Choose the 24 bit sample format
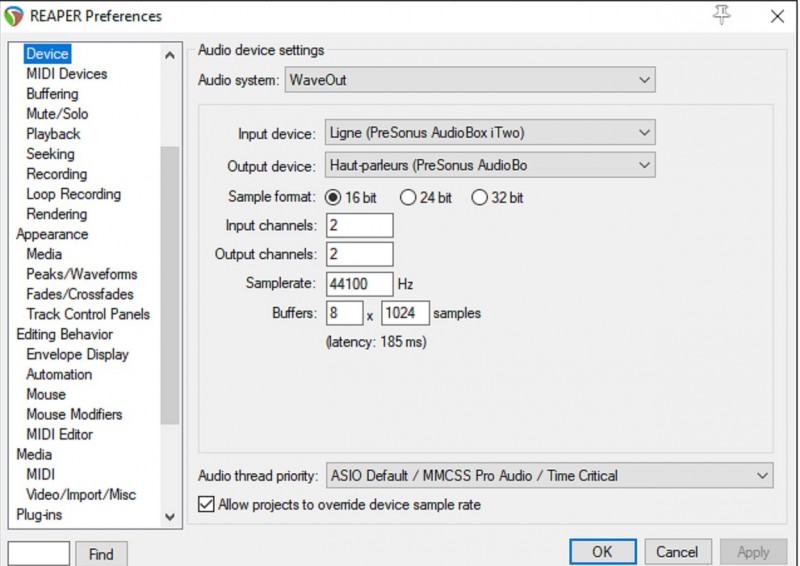The width and height of the screenshot is (800, 566). 408,198
